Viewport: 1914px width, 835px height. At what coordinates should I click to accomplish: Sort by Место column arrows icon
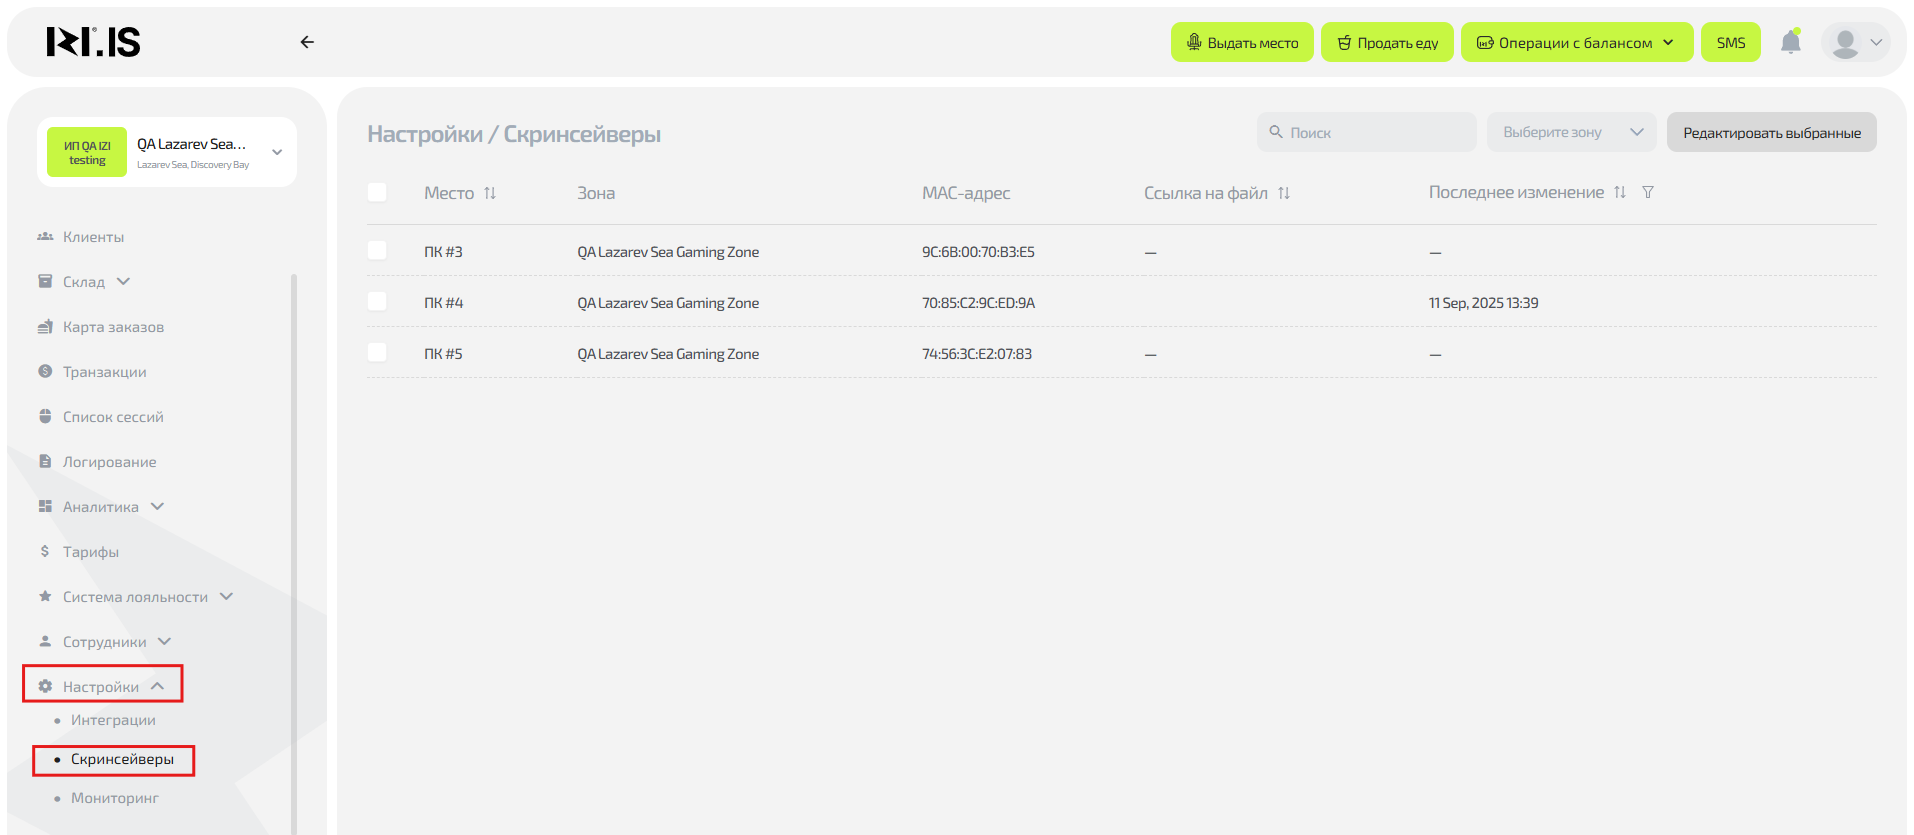click(x=490, y=193)
